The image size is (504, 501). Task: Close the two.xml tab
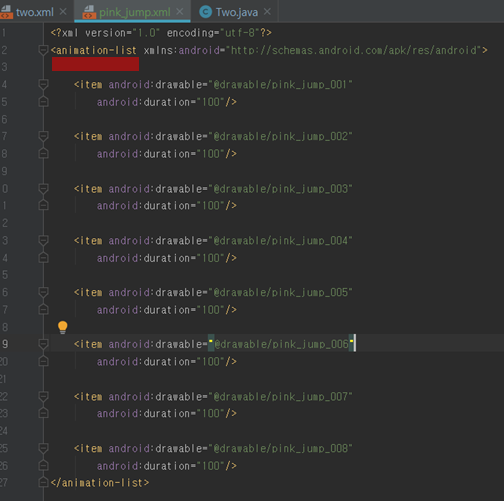click(x=63, y=12)
